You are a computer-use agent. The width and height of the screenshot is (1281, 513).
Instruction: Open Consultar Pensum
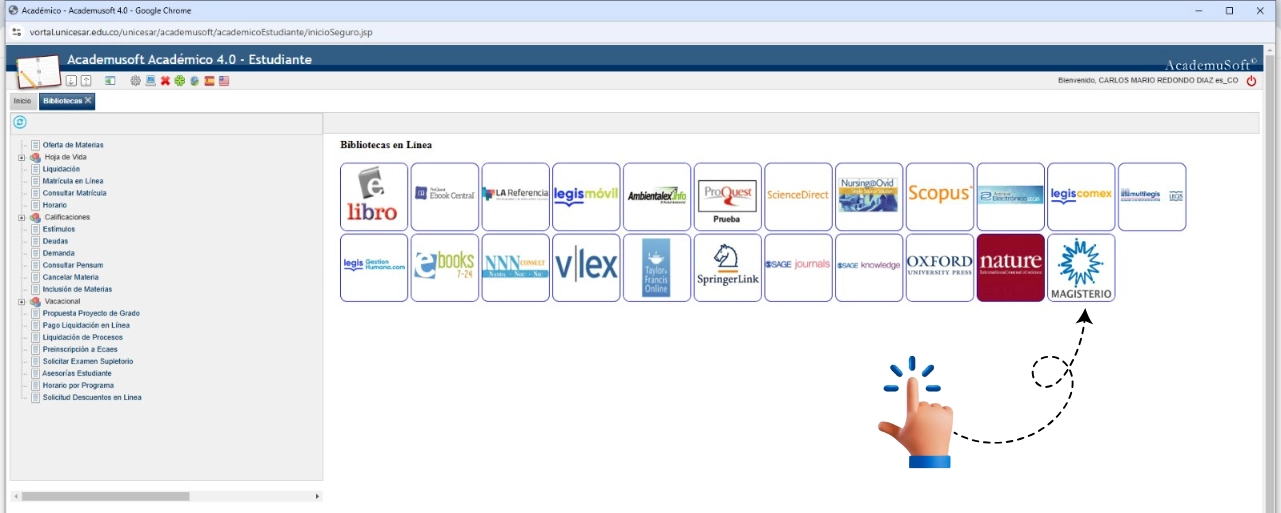tap(73, 265)
